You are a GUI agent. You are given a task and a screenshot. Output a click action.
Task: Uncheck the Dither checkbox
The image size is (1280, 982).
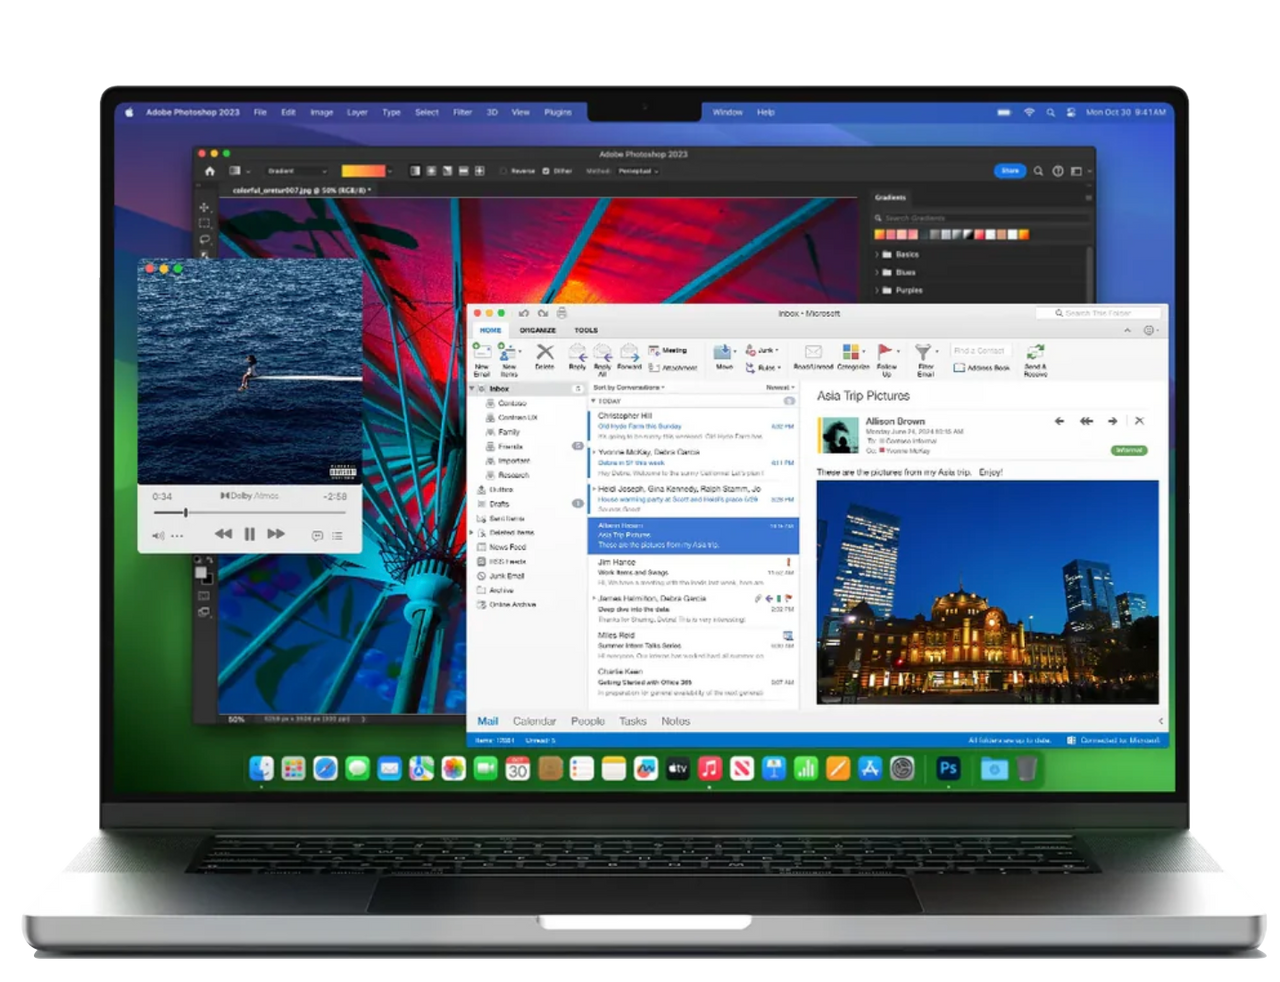[x=546, y=171]
